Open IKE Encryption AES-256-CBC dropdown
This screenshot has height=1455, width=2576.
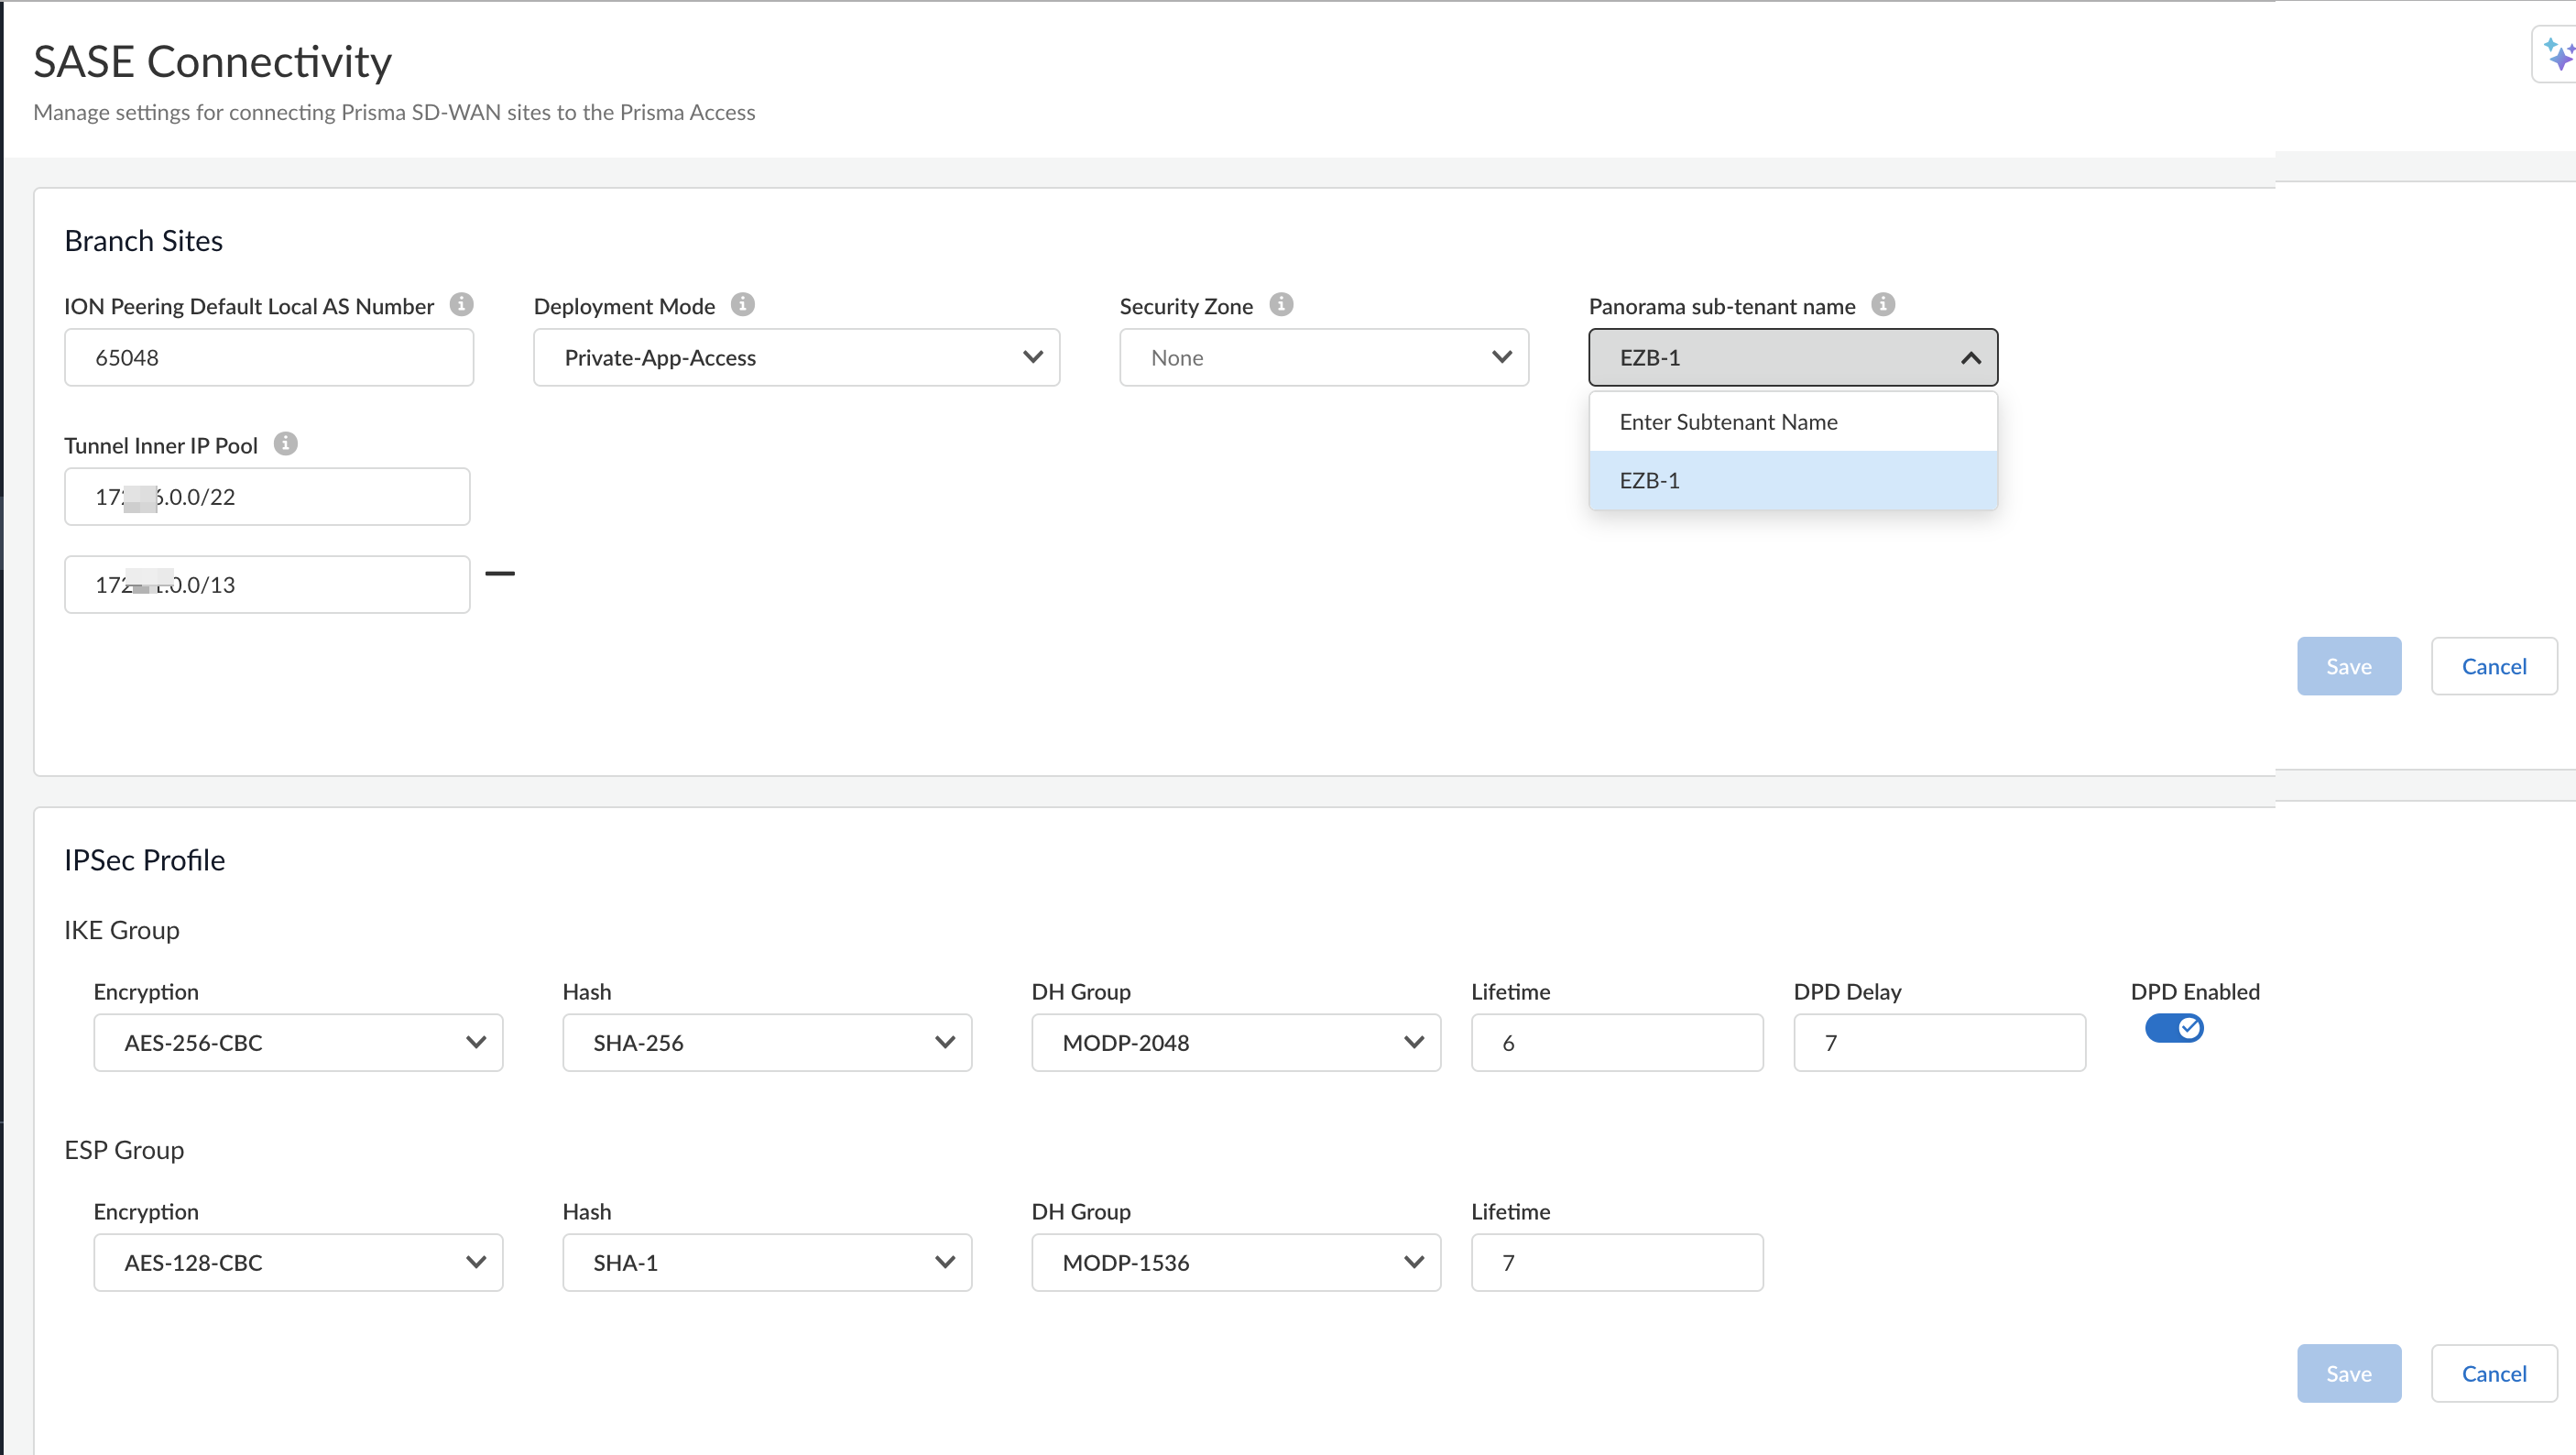pos(298,1043)
